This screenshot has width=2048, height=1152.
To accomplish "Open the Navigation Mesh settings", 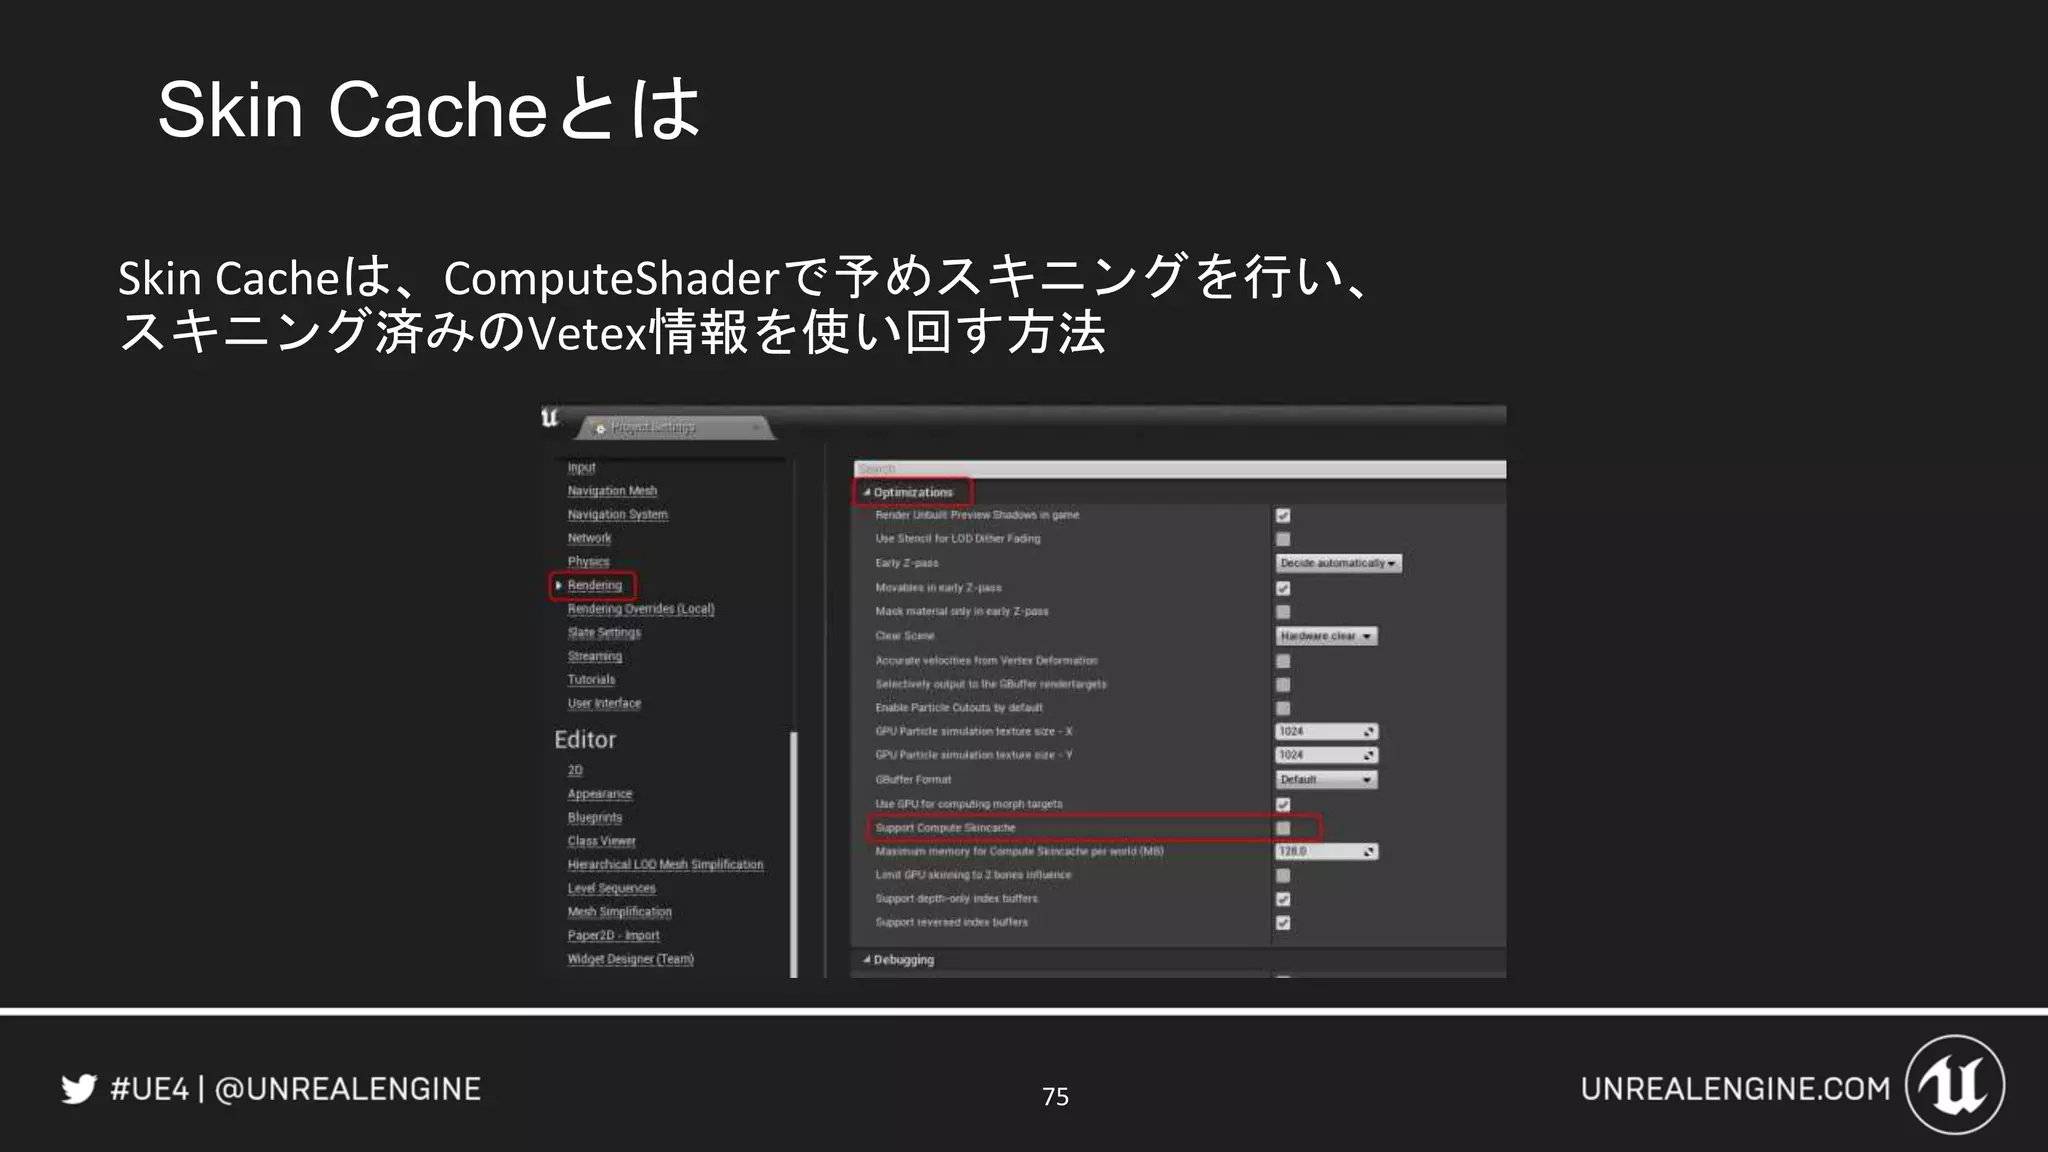I will (x=612, y=491).
